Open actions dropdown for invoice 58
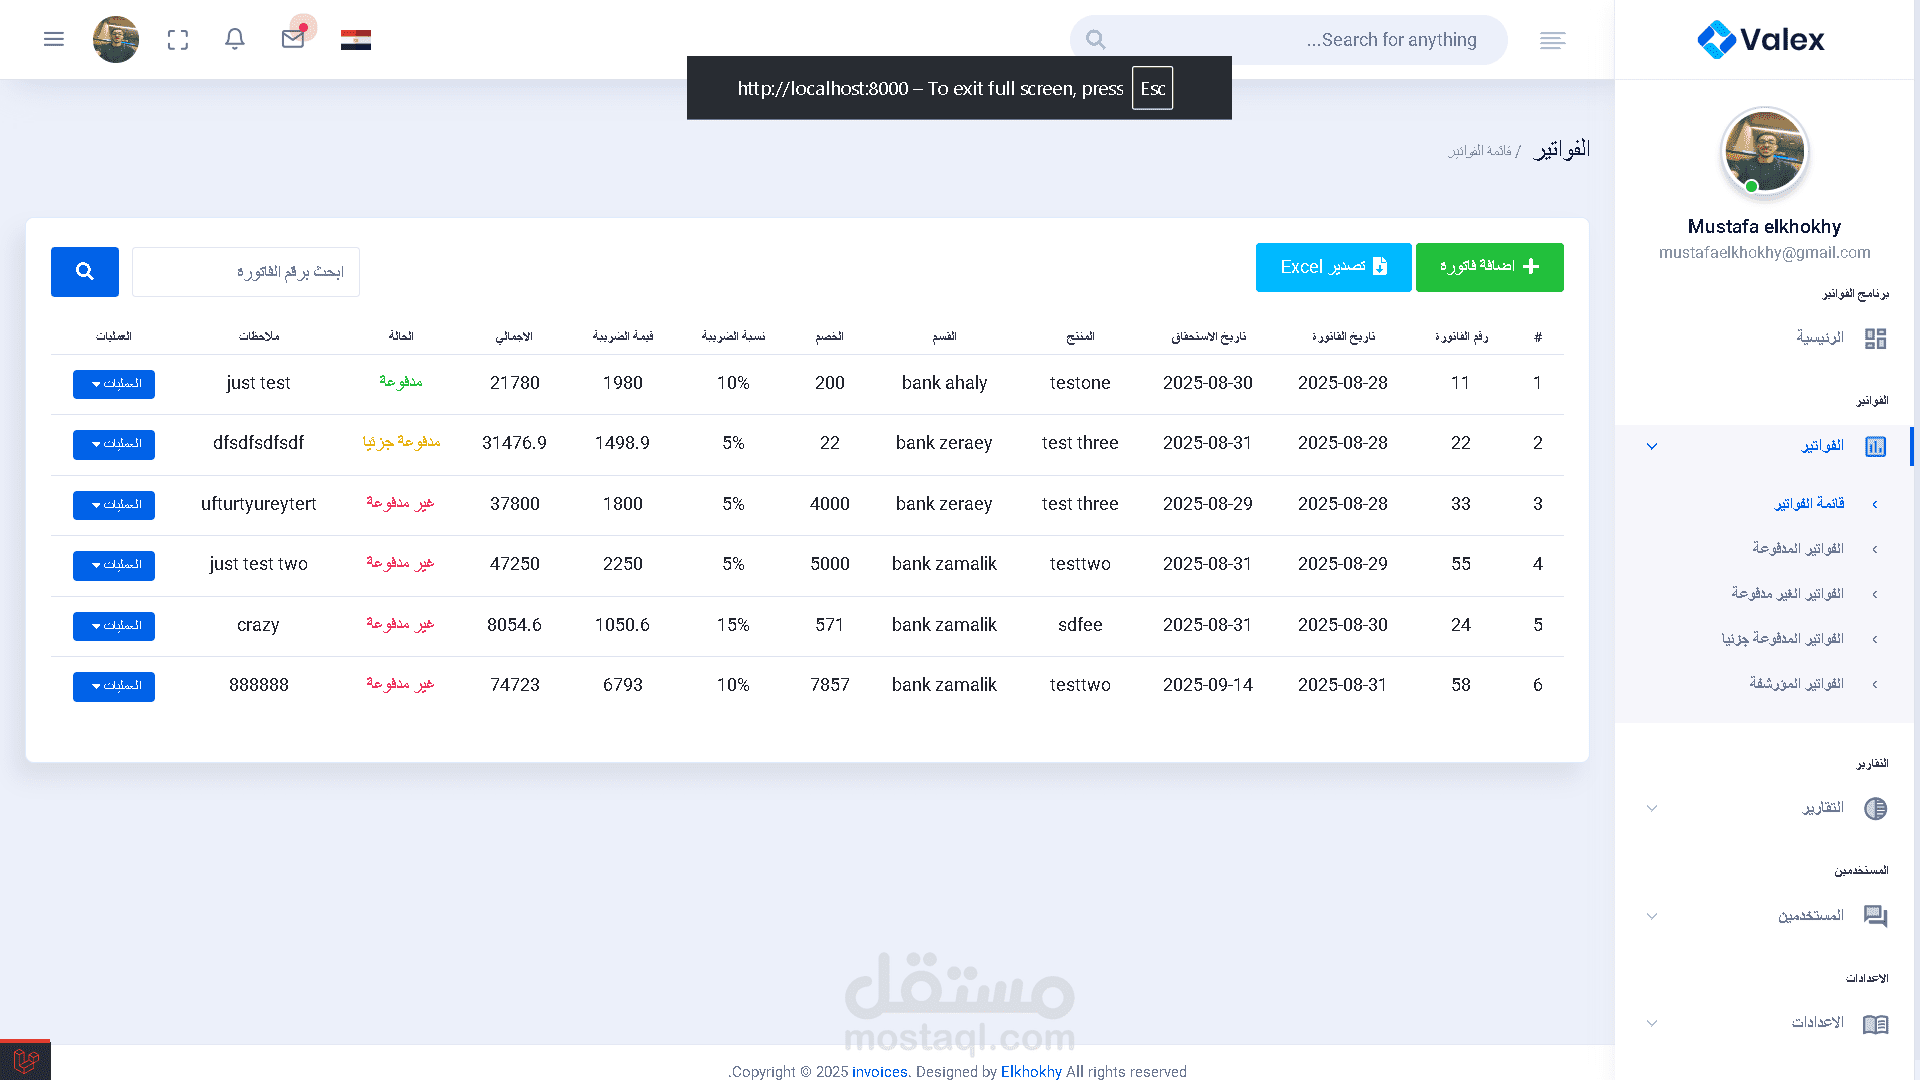 coord(114,686)
